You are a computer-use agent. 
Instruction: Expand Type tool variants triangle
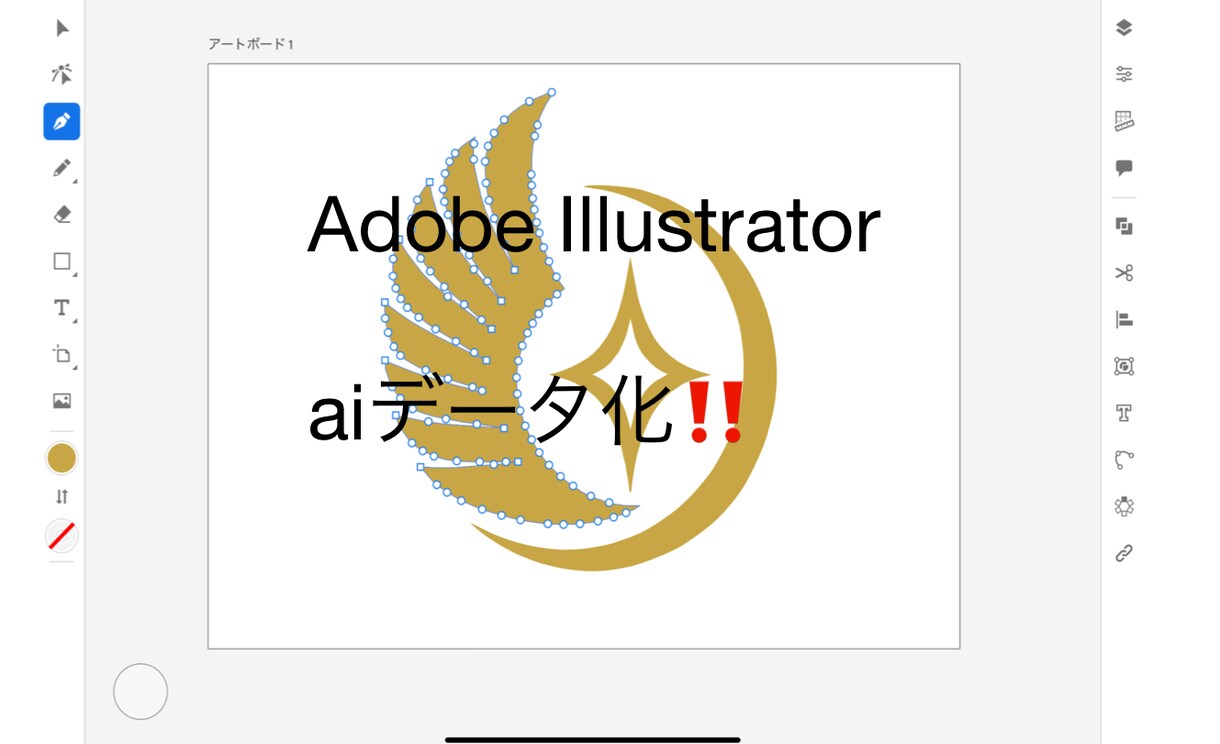pos(75,320)
